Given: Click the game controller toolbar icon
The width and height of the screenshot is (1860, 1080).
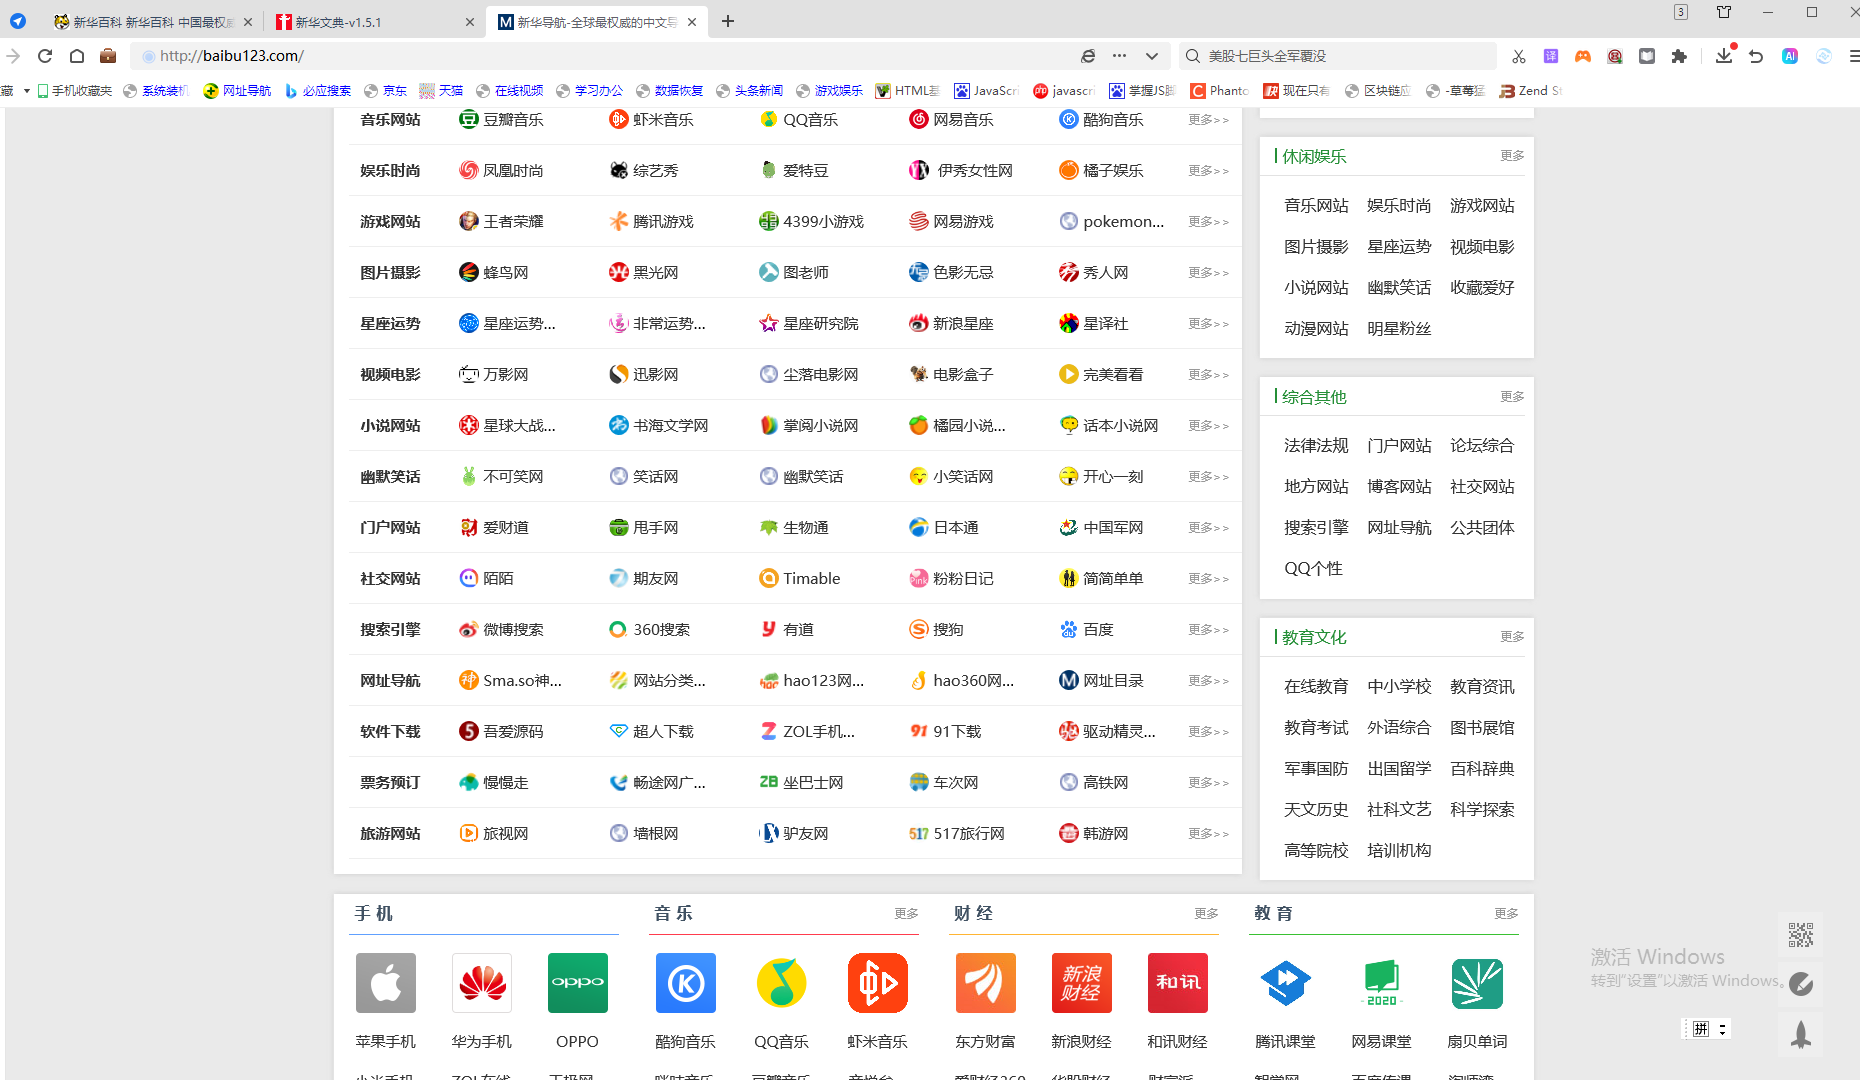Looking at the screenshot, I should [x=1583, y=56].
